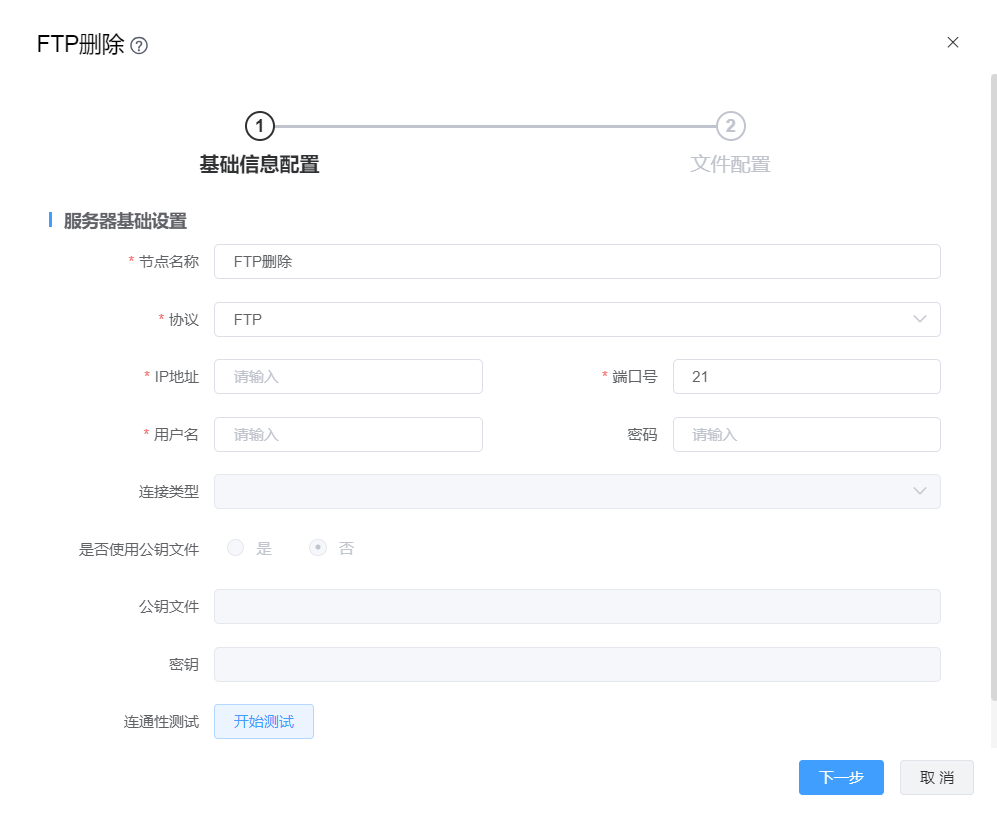The image size is (997, 816).
Task: Start connectivity test with 开始测试
Action: click(x=264, y=721)
